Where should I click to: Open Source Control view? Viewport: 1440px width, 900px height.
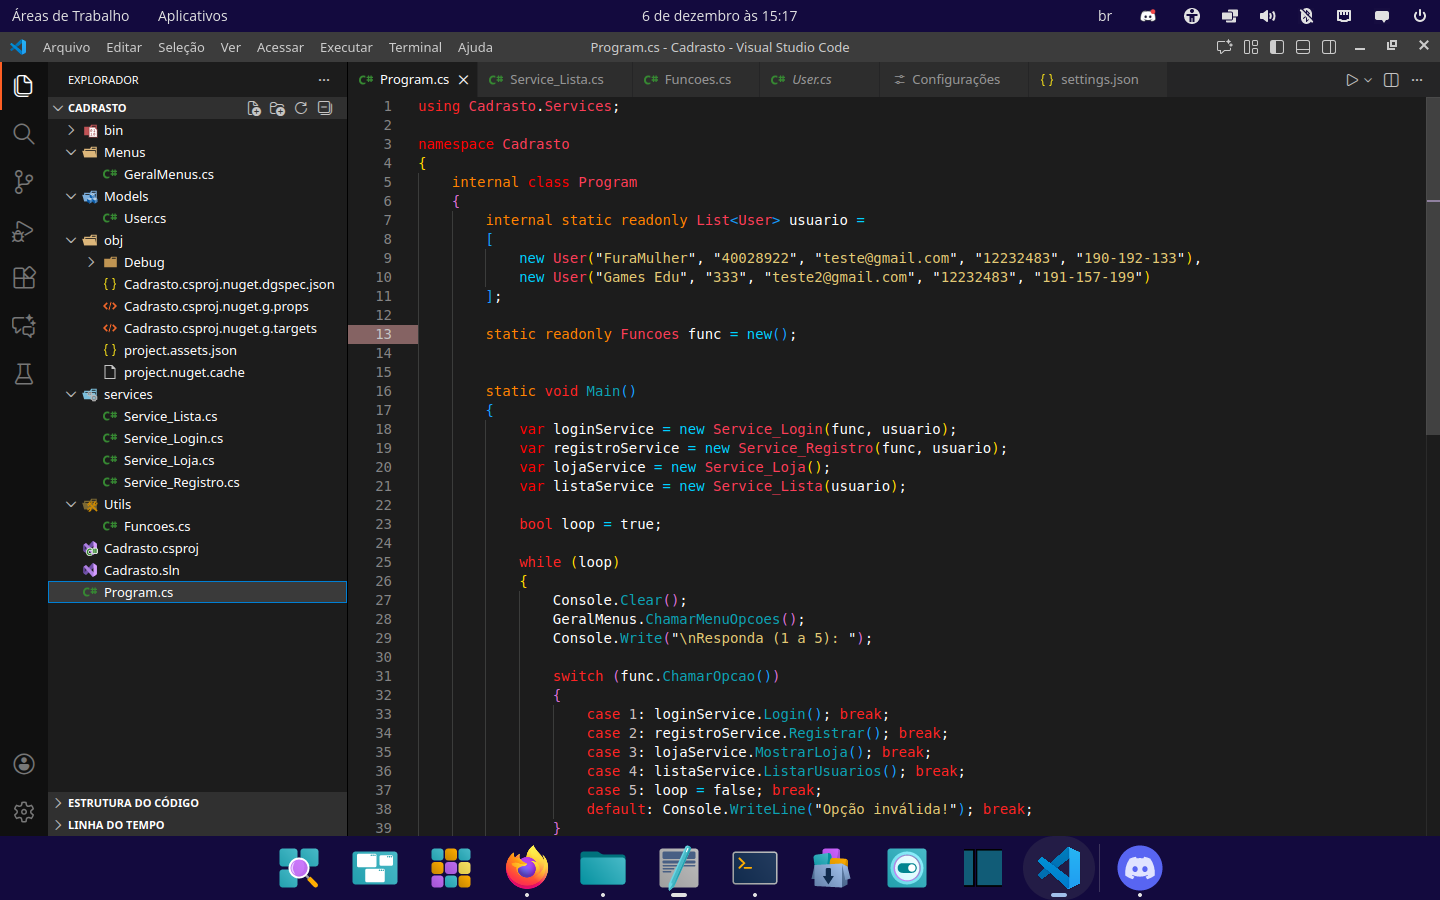(24, 182)
